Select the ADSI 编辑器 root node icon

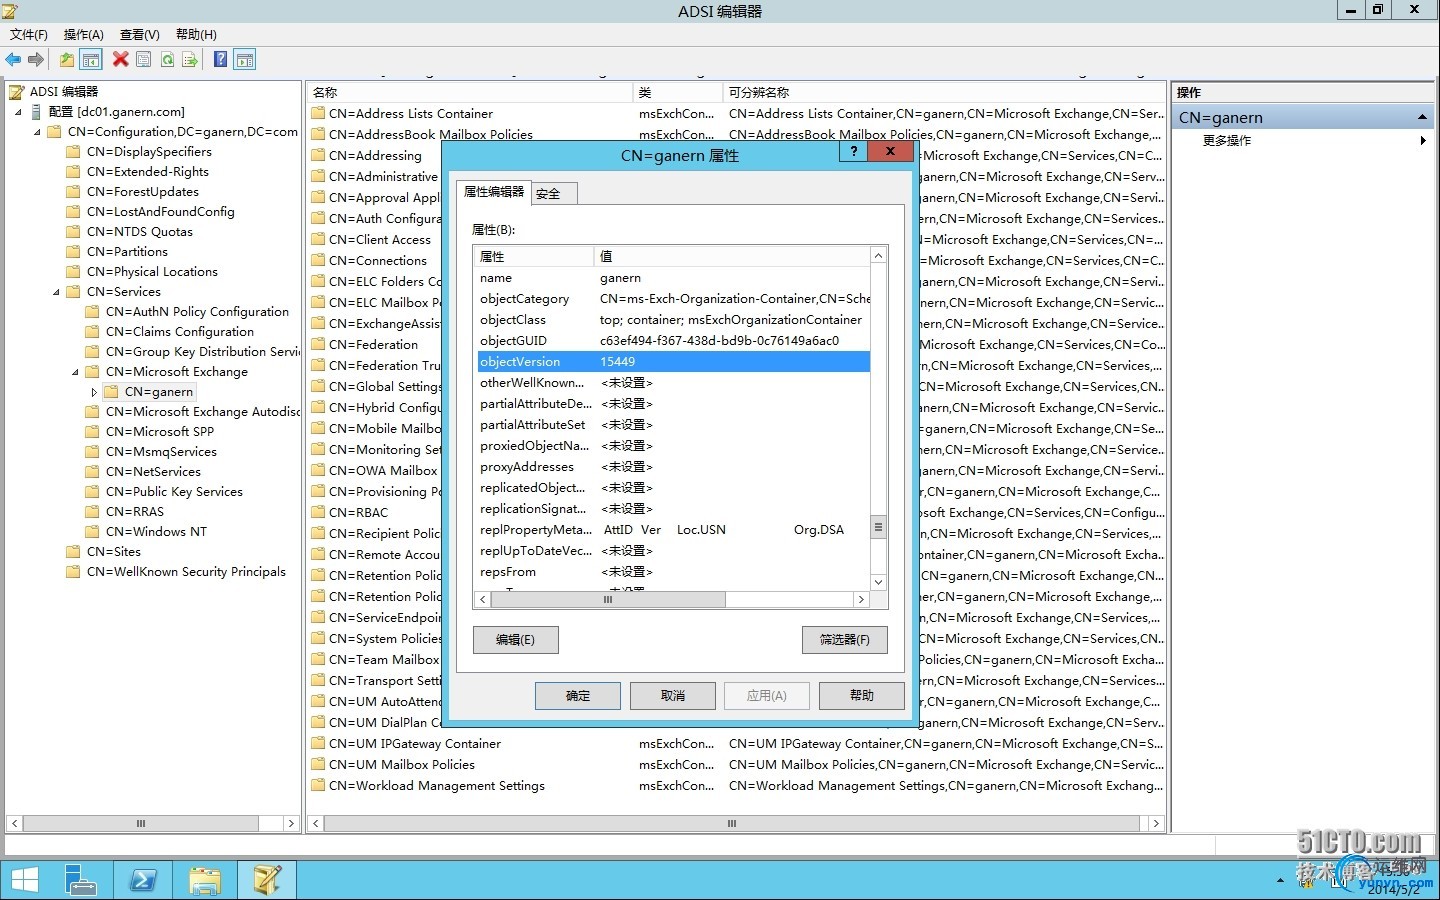click(x=17, y=92)
